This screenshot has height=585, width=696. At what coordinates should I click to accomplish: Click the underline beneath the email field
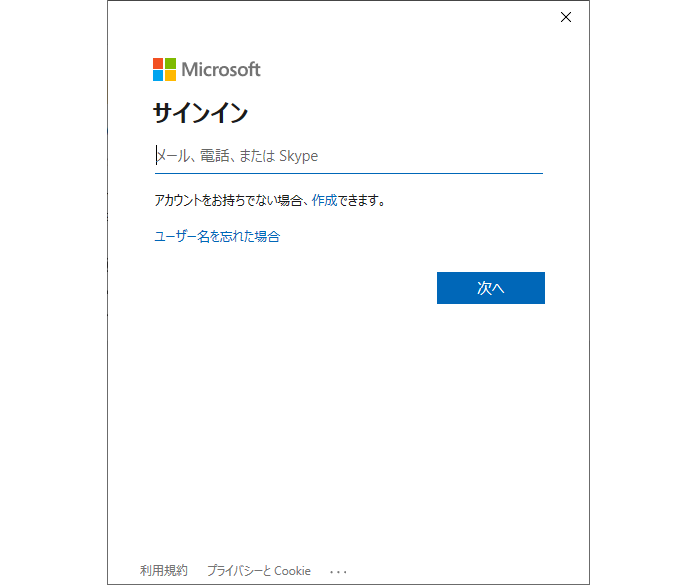pyautogui.click(x=348, y=174)
